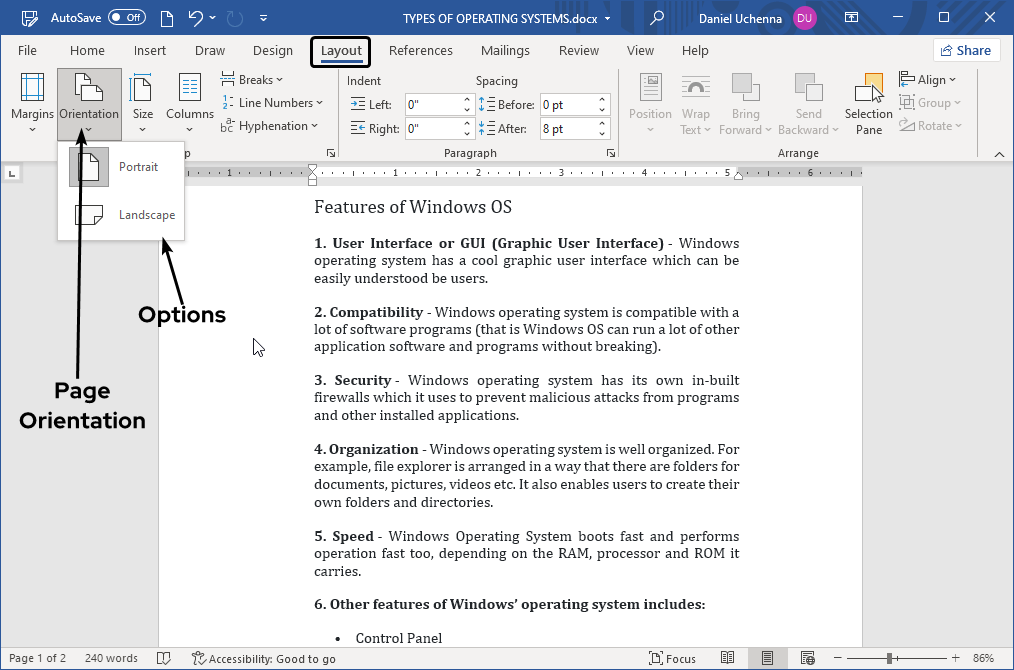Click the Indent Left input field
1014x670 pixels.
pos(433,103)
